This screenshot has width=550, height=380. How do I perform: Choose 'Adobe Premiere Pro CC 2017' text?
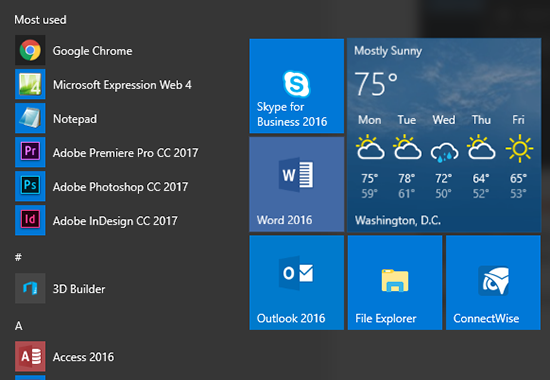point(126,153)
